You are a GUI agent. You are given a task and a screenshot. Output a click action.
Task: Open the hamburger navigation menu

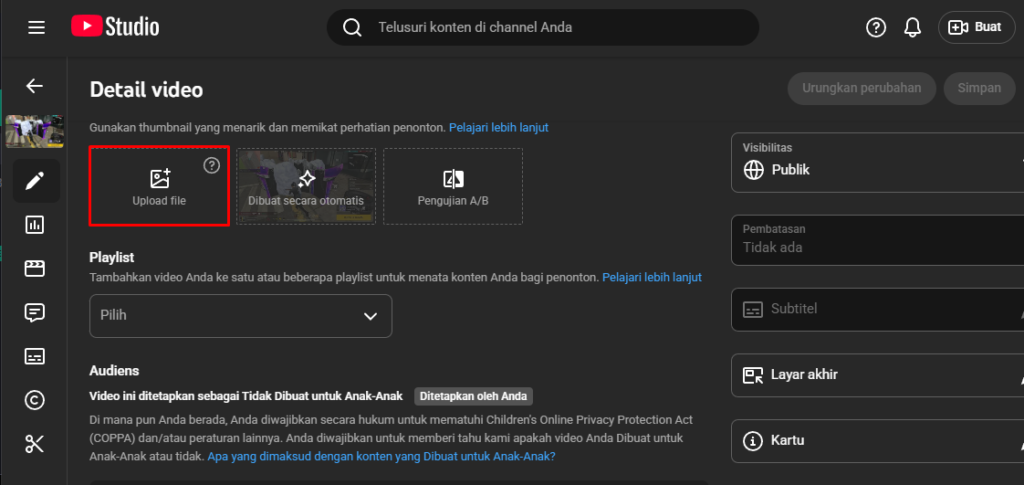pos(37,28)
